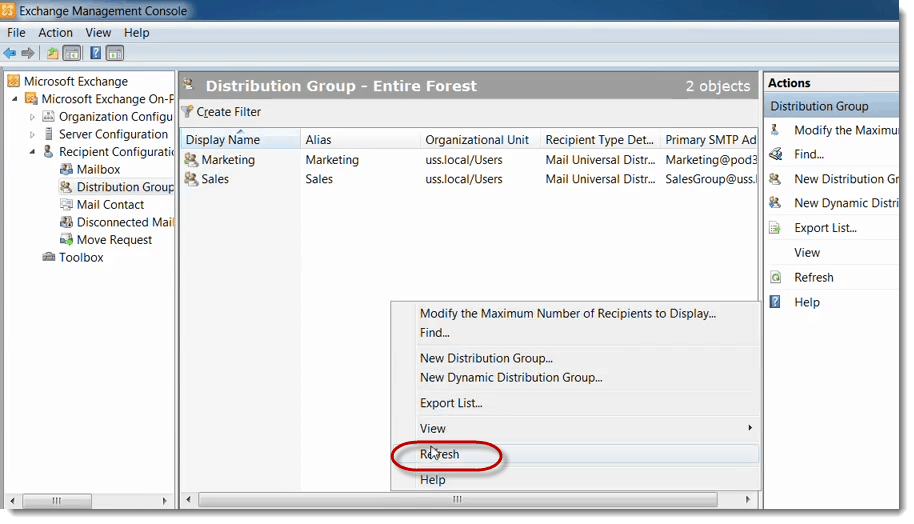
Task: Toggle the Show/Hide Action Pane toolbar icon
Action: click(x=115, y=54)
